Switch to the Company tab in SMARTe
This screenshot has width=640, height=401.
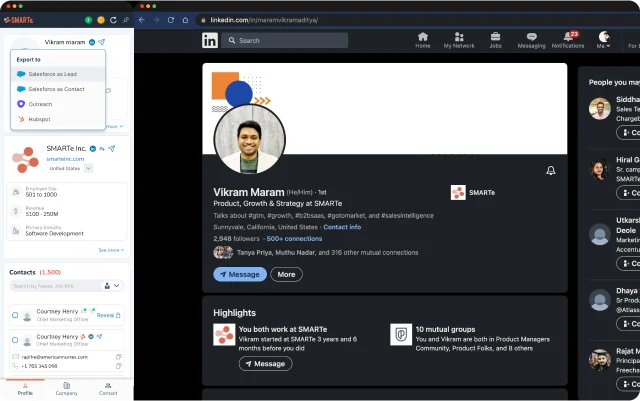pyautogui.click(x=67, y=389)
